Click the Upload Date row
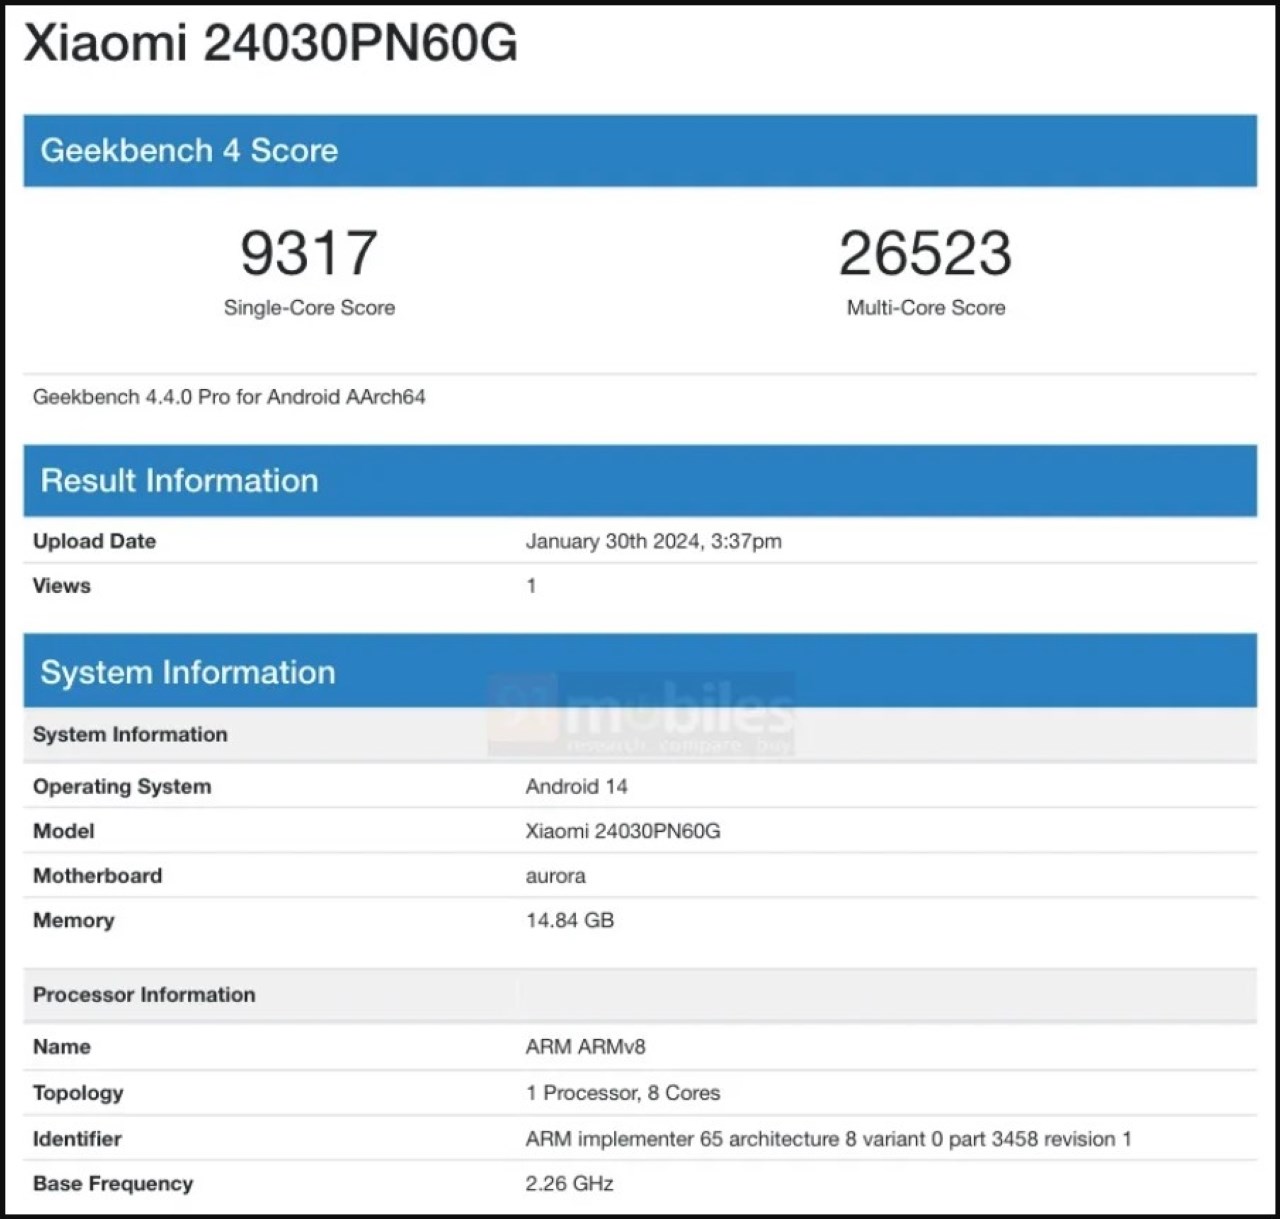Viewport: 1280px width, 1219px height. (95, 541)
